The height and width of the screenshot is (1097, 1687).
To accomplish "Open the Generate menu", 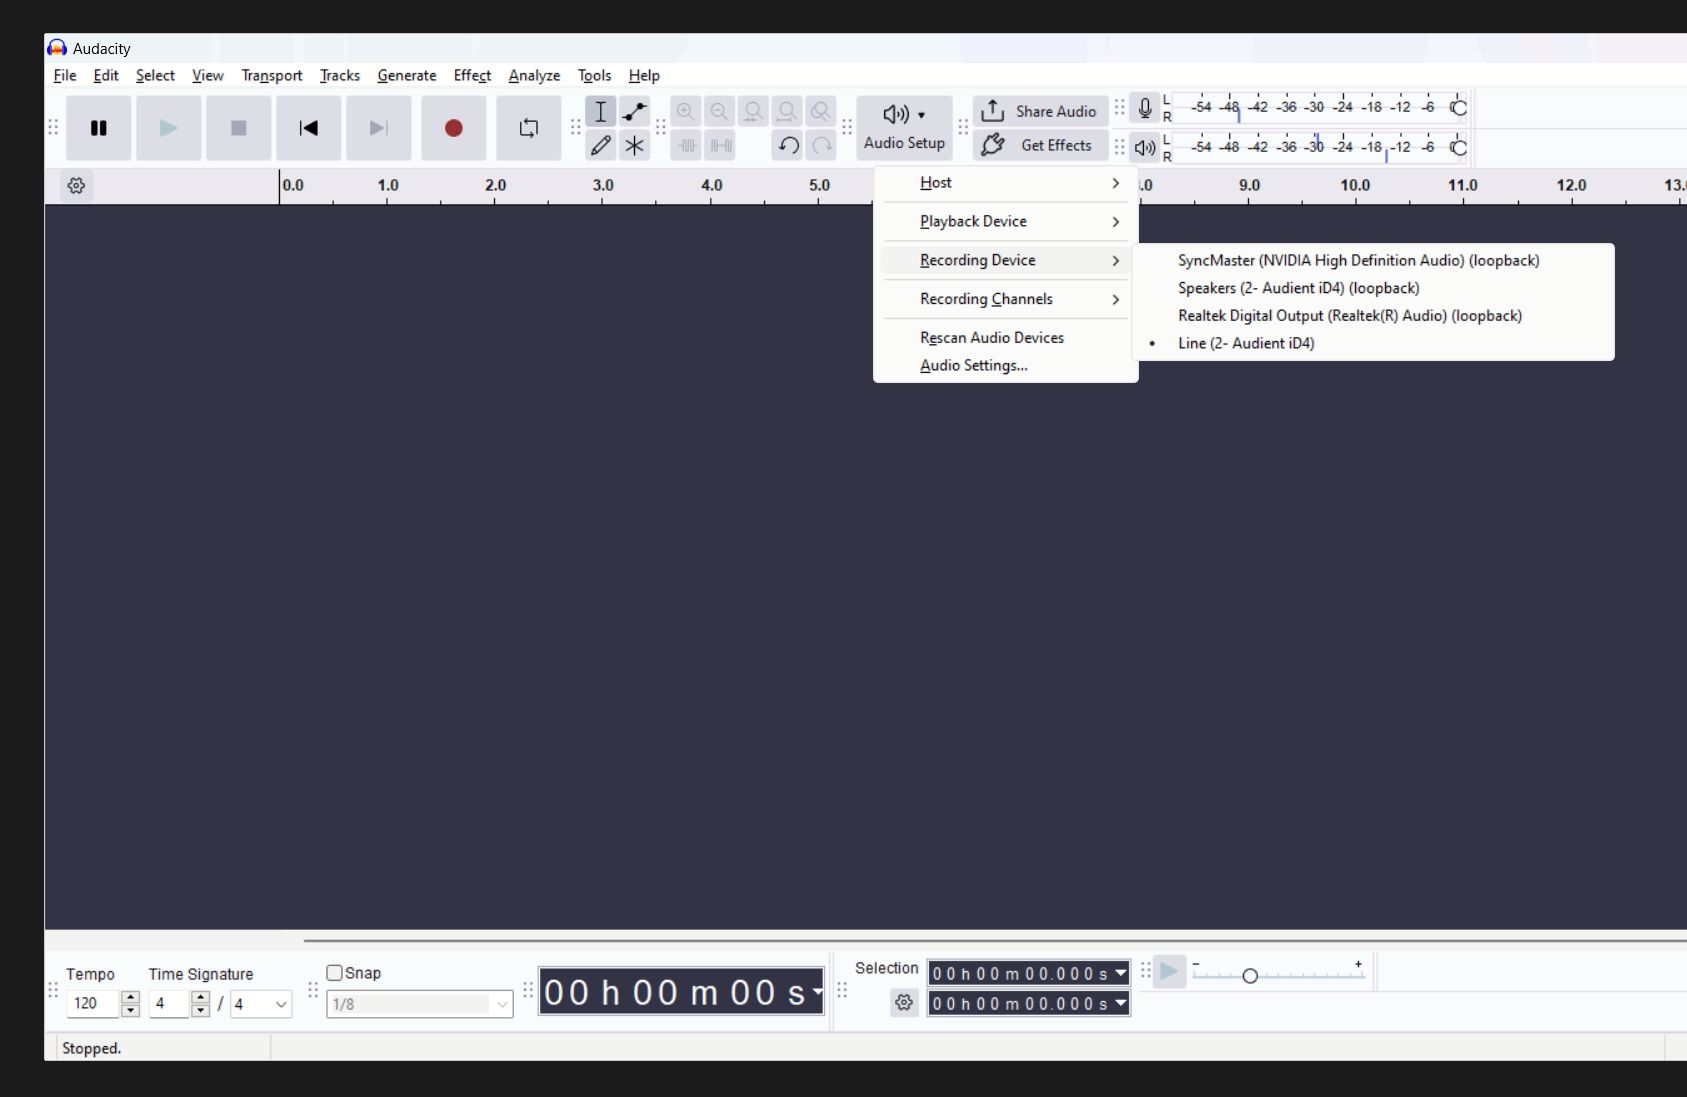I will click(407, 75).
